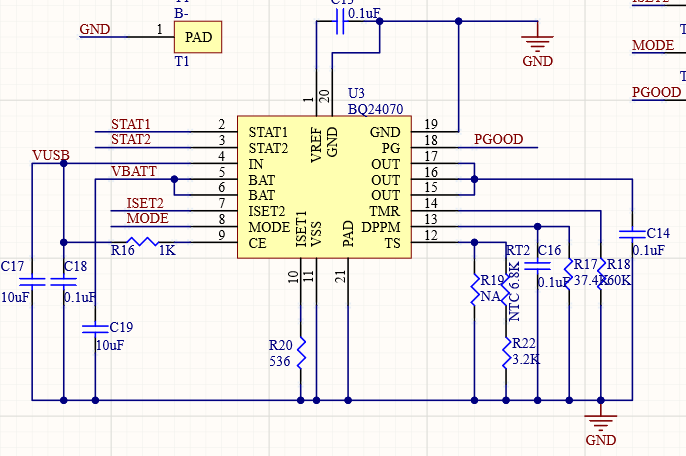Select resistor R20 536 symbol
Image resolution: width=686 pixels, height=456 pixels.
point(301,353)
